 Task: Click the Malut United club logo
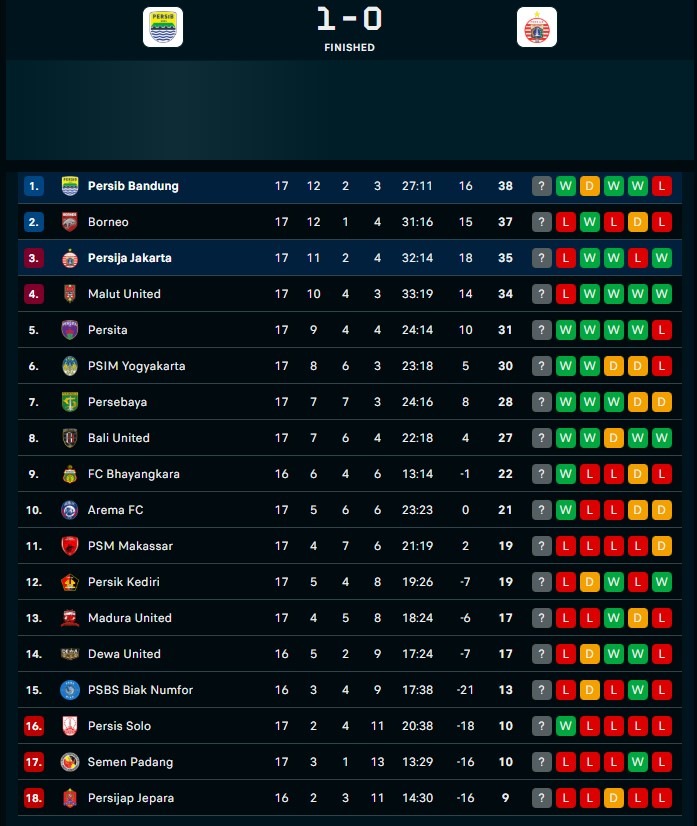point(70,294)
